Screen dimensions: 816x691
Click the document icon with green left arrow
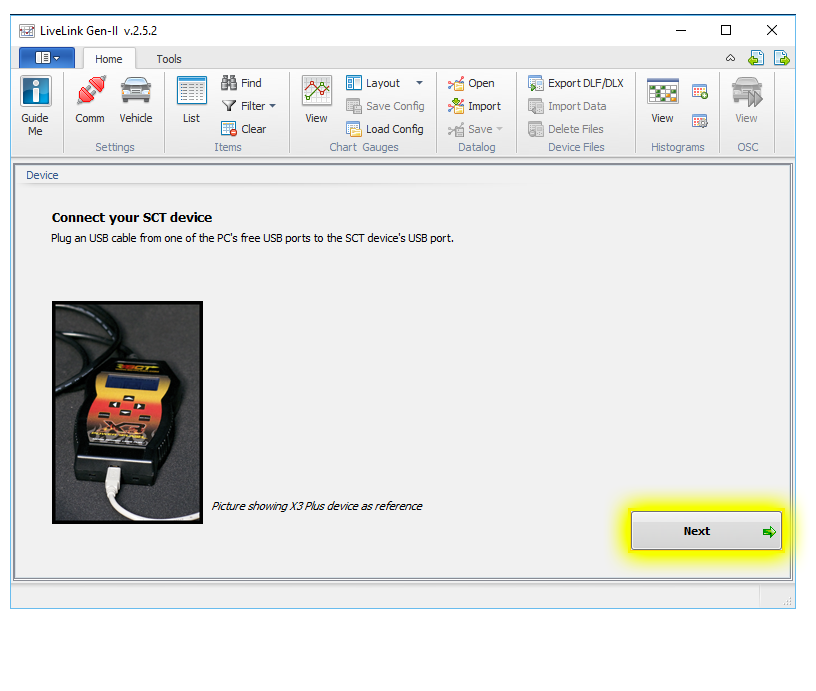coord(756,58)
